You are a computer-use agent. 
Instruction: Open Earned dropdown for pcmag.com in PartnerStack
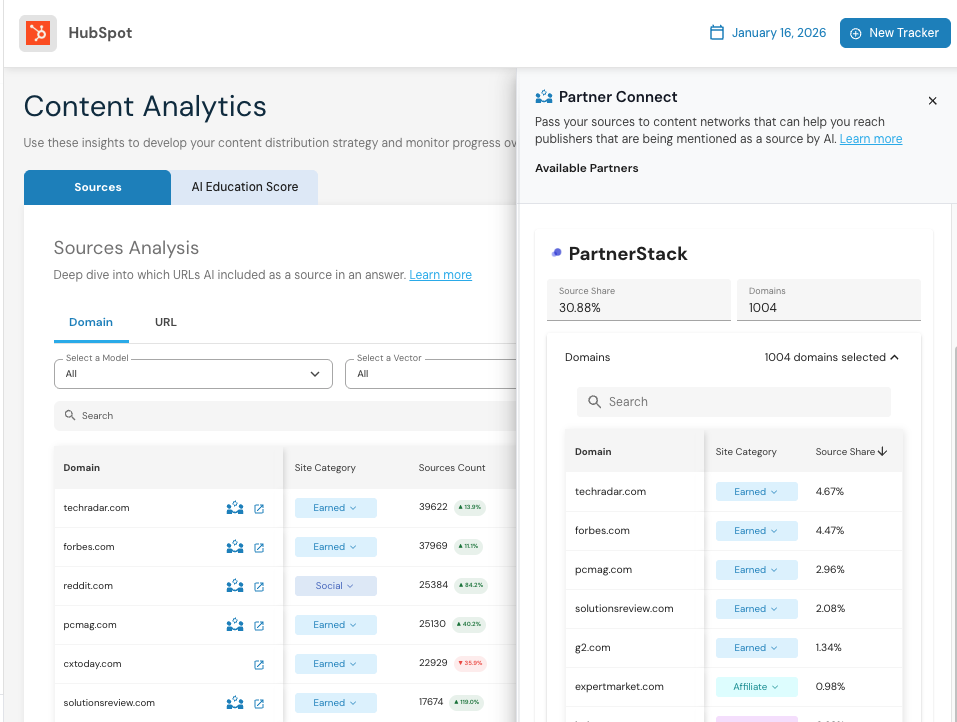757,569
